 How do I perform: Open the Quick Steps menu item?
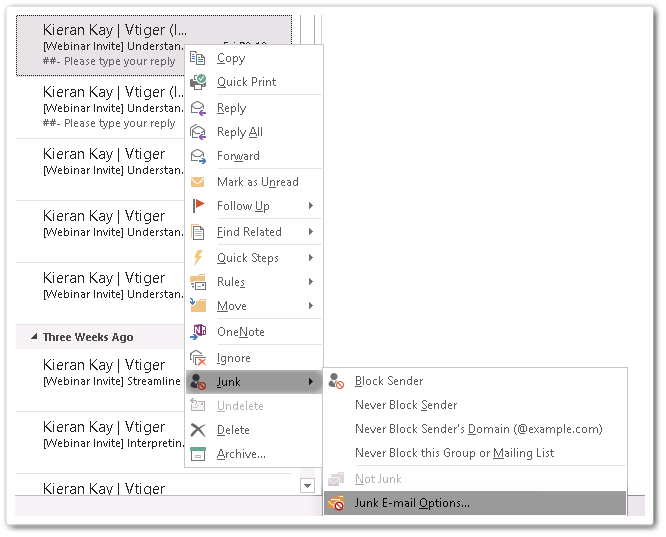[x=254, y=258]
